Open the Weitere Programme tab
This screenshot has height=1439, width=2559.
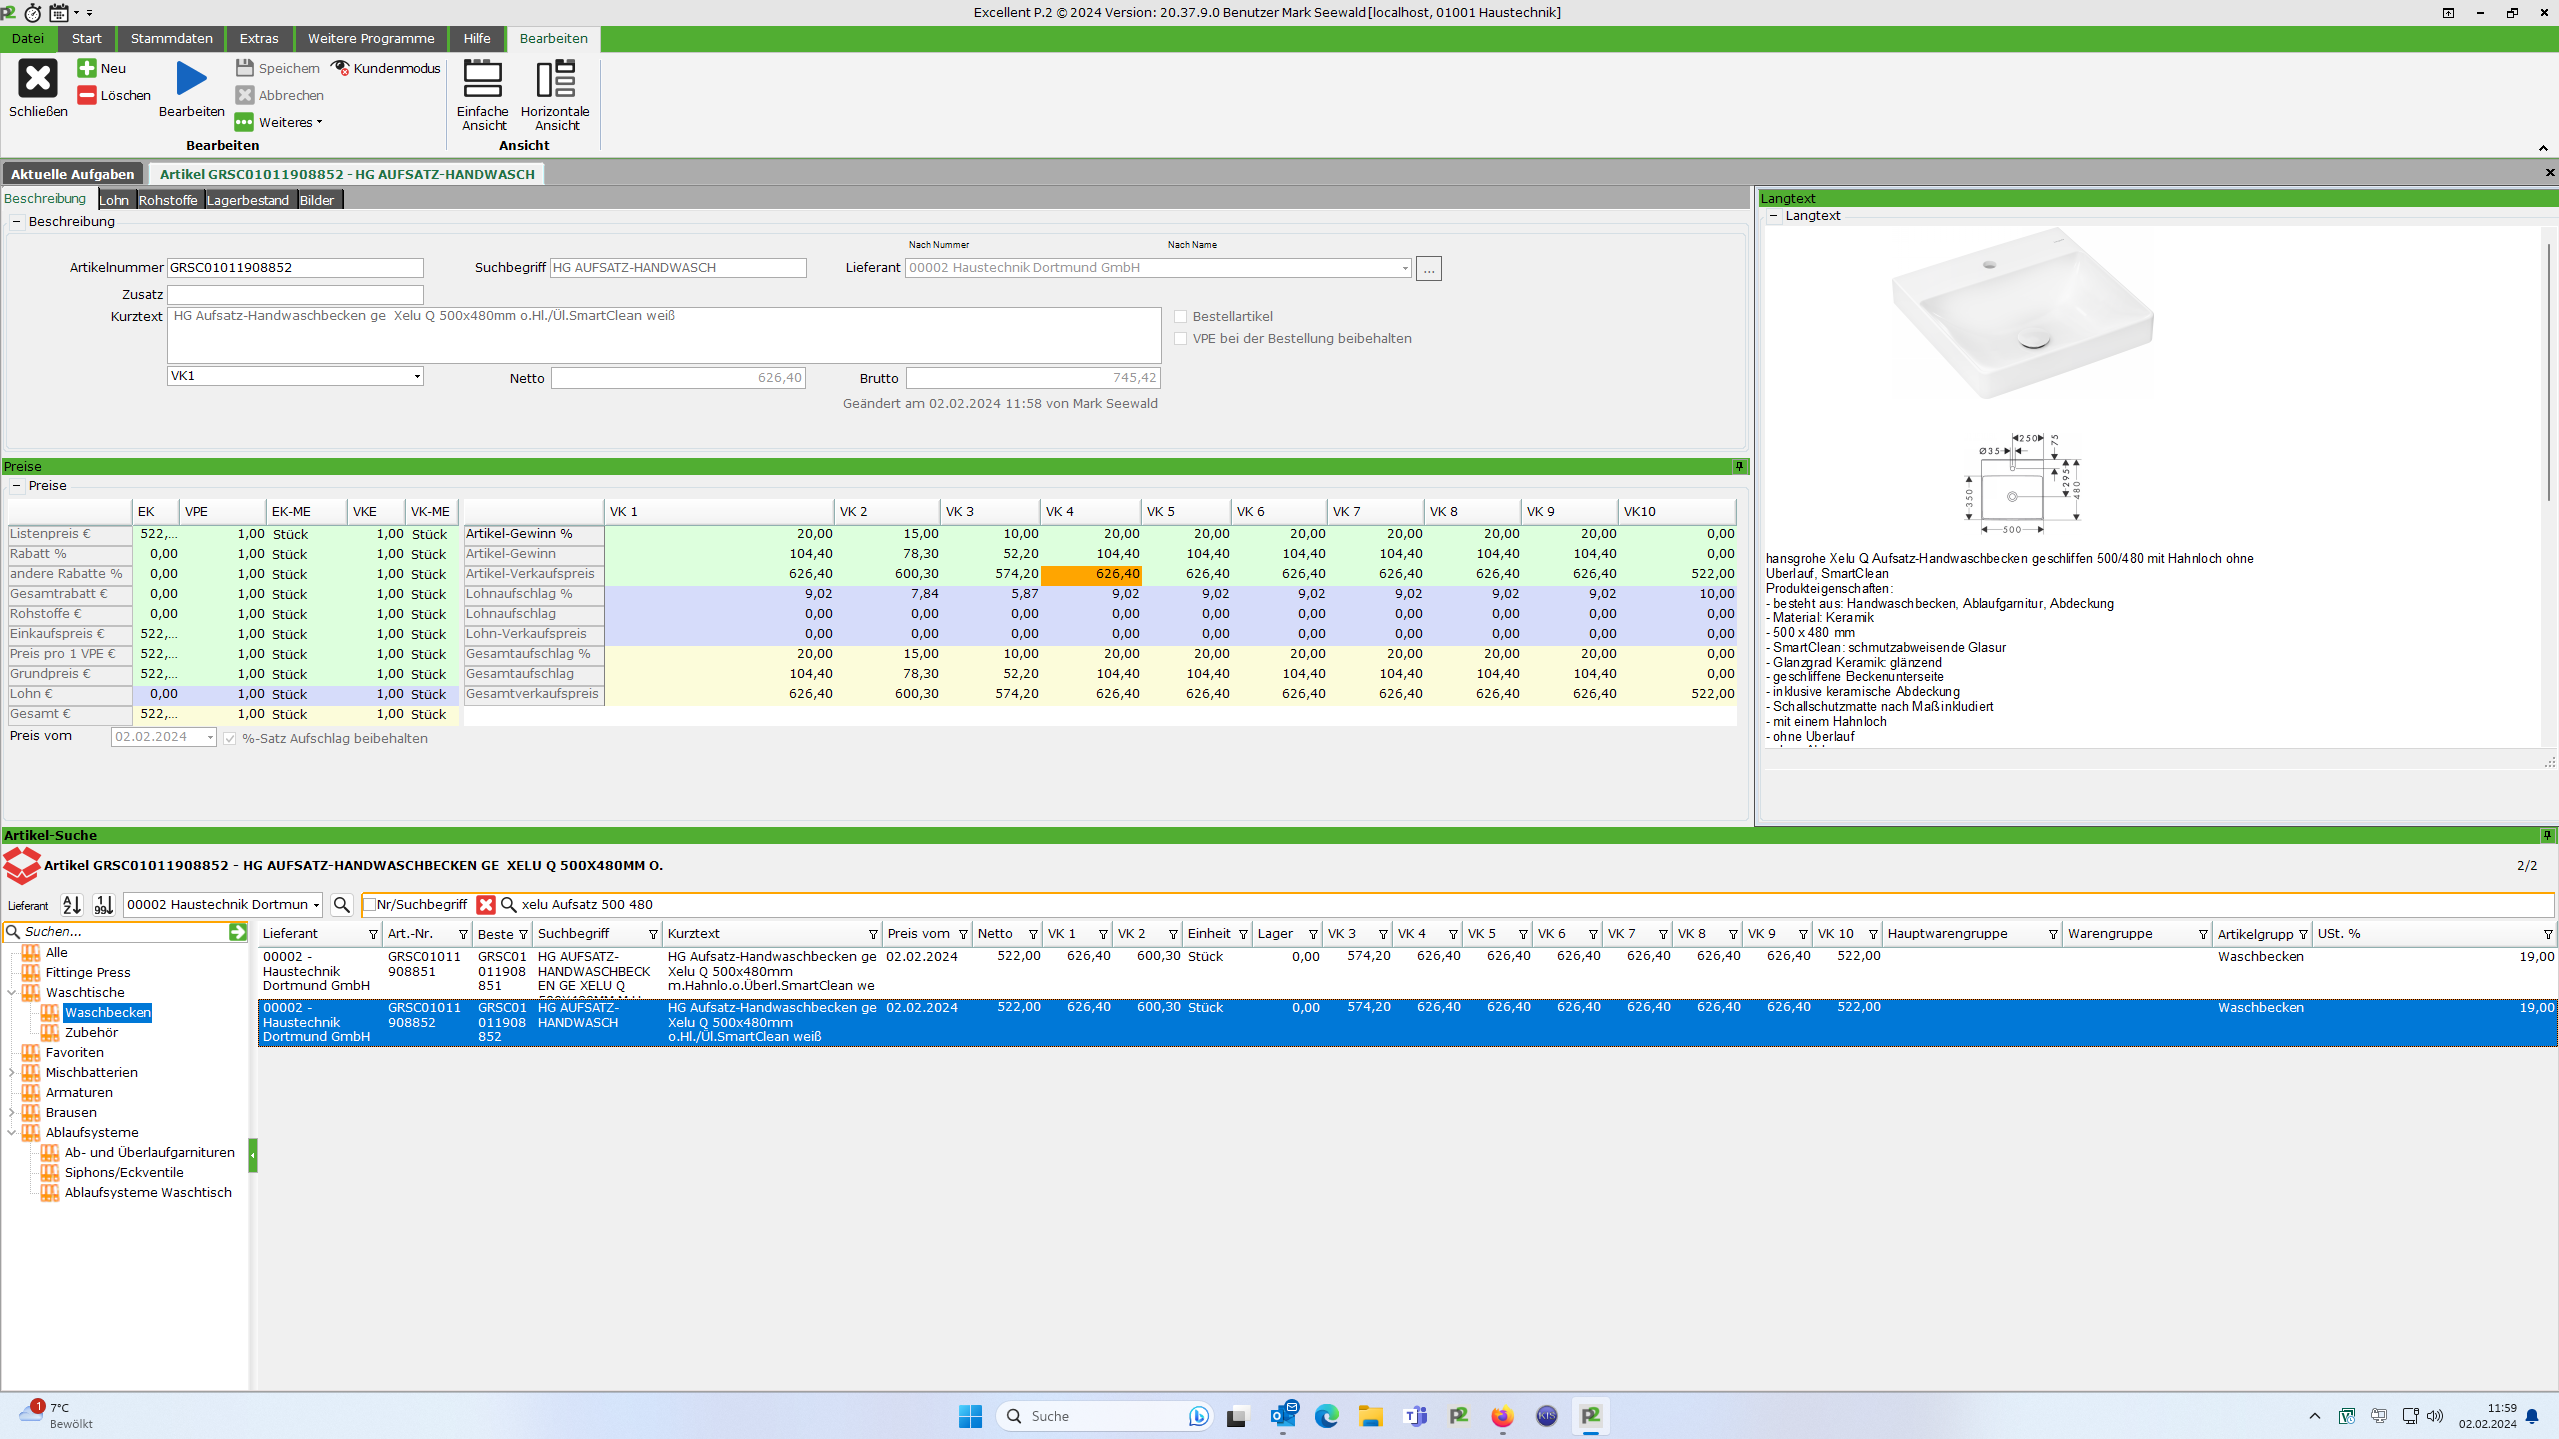pyautogui.click(x=371, y=38)
